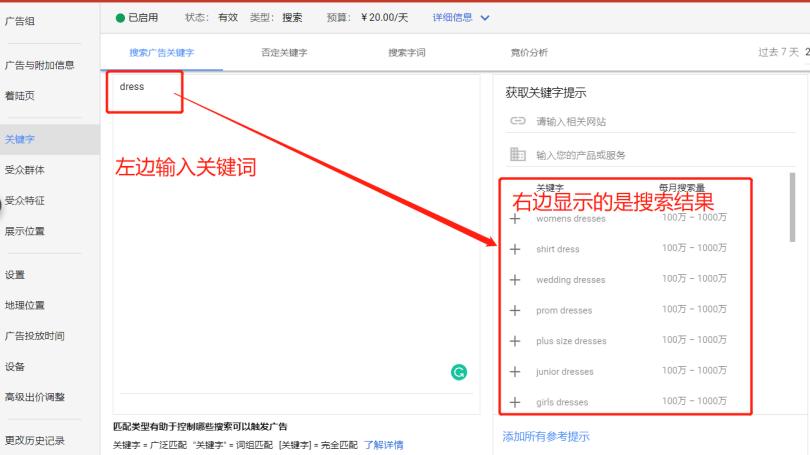This screenshot has height=455, width=810.
Task: Click the junior dresses keyword text
Action: pos(565,371)
